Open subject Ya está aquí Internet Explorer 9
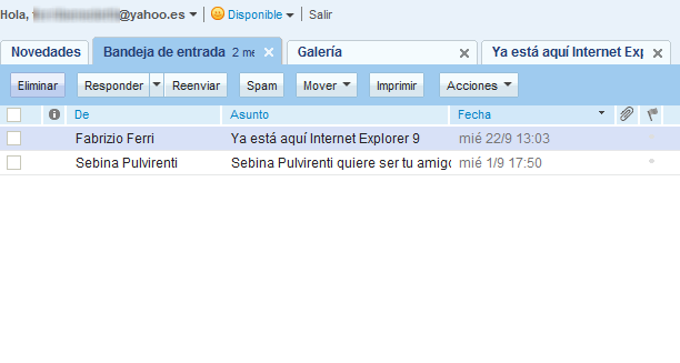Screen dimensions: 680x363 pos(325,138)
